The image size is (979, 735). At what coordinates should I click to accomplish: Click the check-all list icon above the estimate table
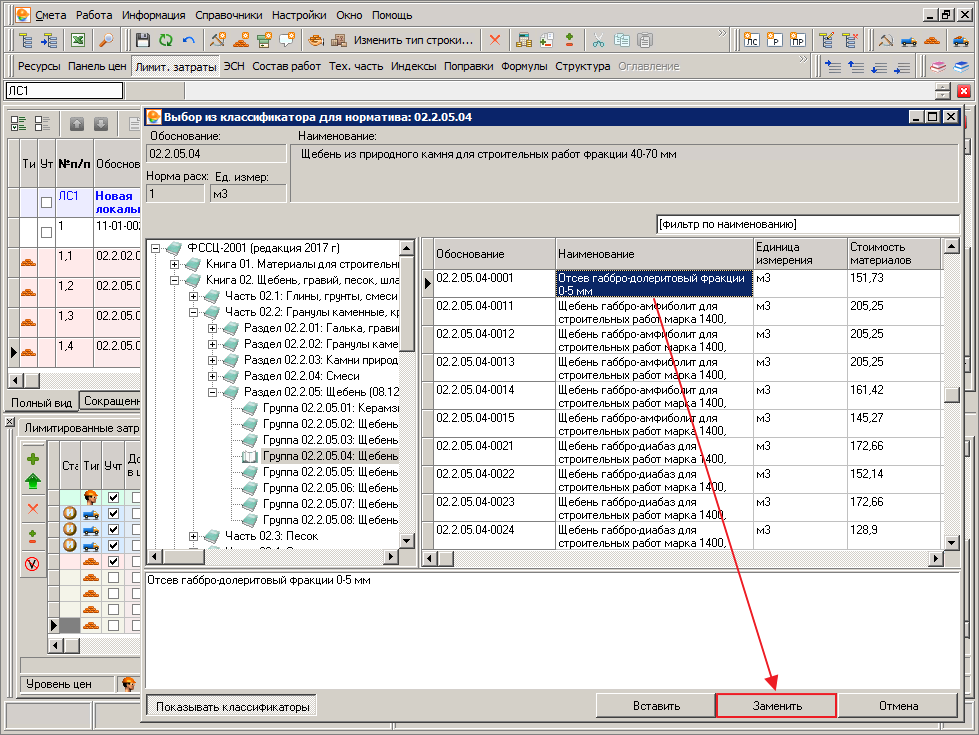click(18, 124)
